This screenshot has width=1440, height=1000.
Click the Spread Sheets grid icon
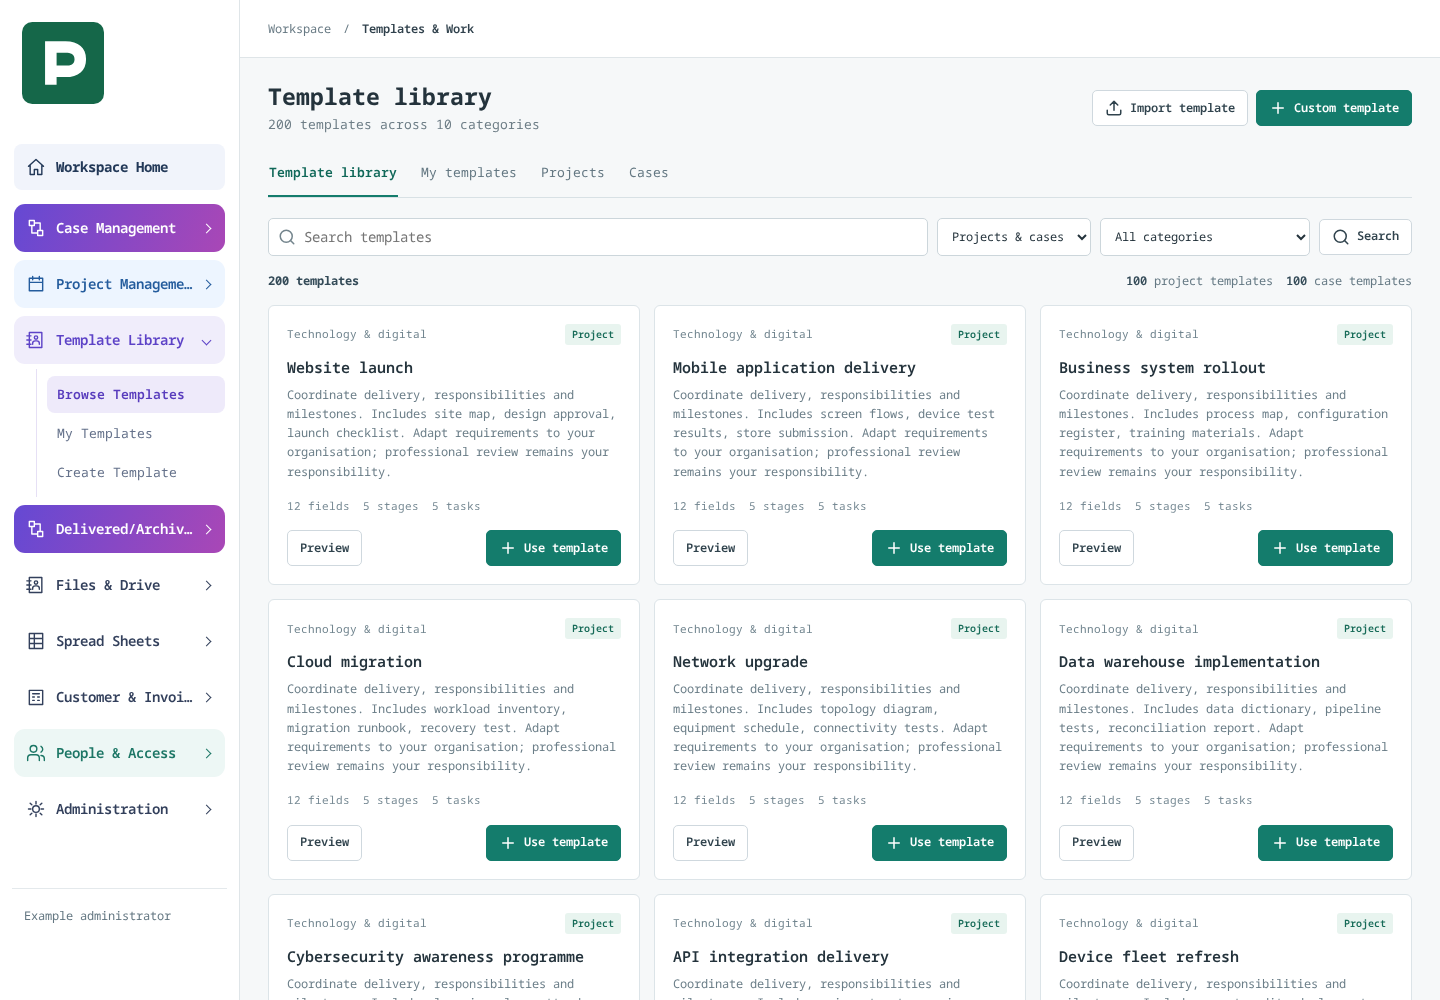(x=36, y=641)
